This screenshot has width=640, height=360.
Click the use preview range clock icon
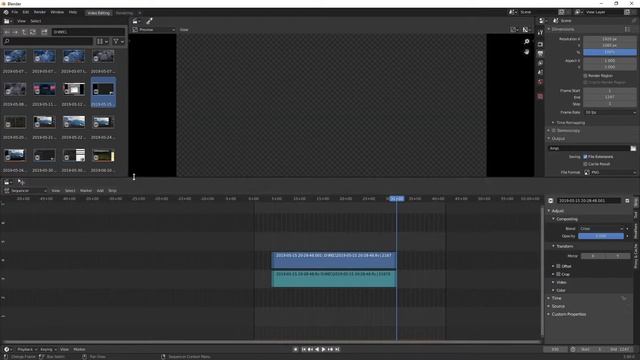pos(573,349)
